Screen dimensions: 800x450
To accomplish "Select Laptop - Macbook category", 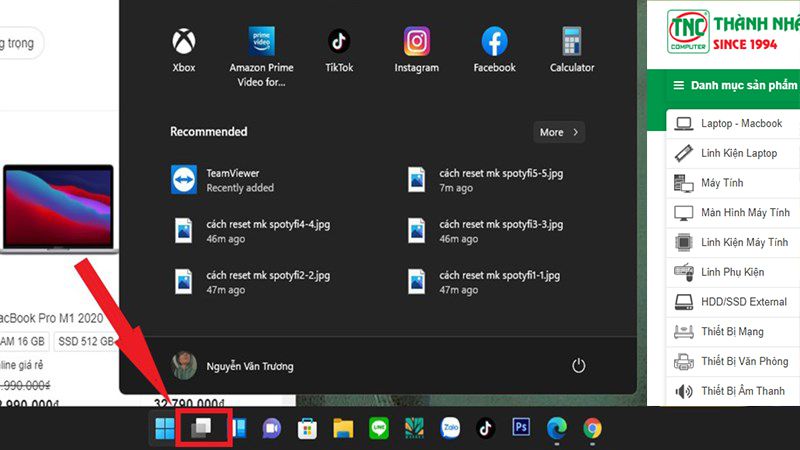I will point(733,123).
